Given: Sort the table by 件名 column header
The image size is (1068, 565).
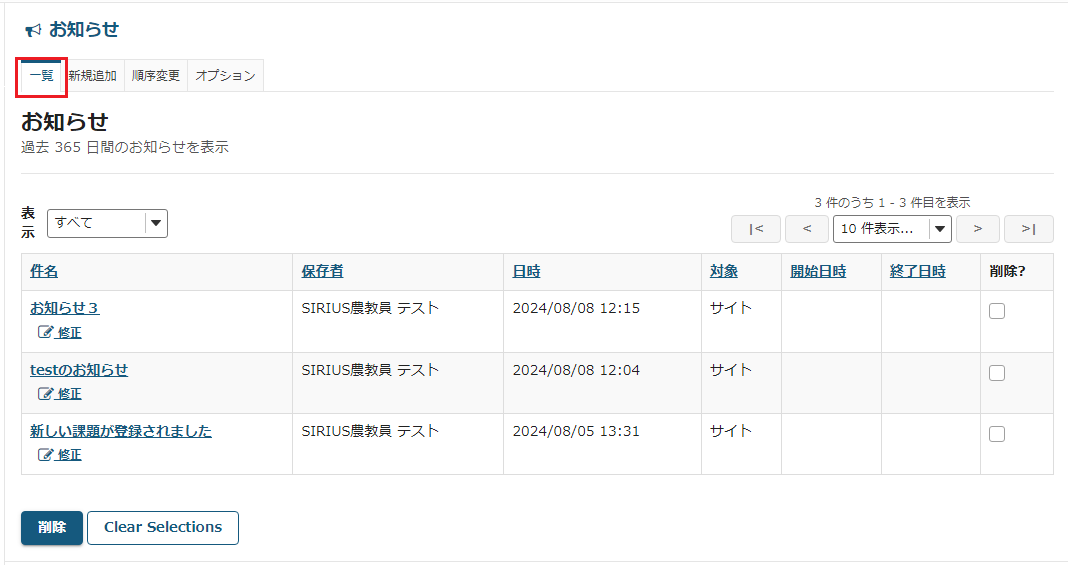Looking at the screenshot, I should [x=44, y=271].
